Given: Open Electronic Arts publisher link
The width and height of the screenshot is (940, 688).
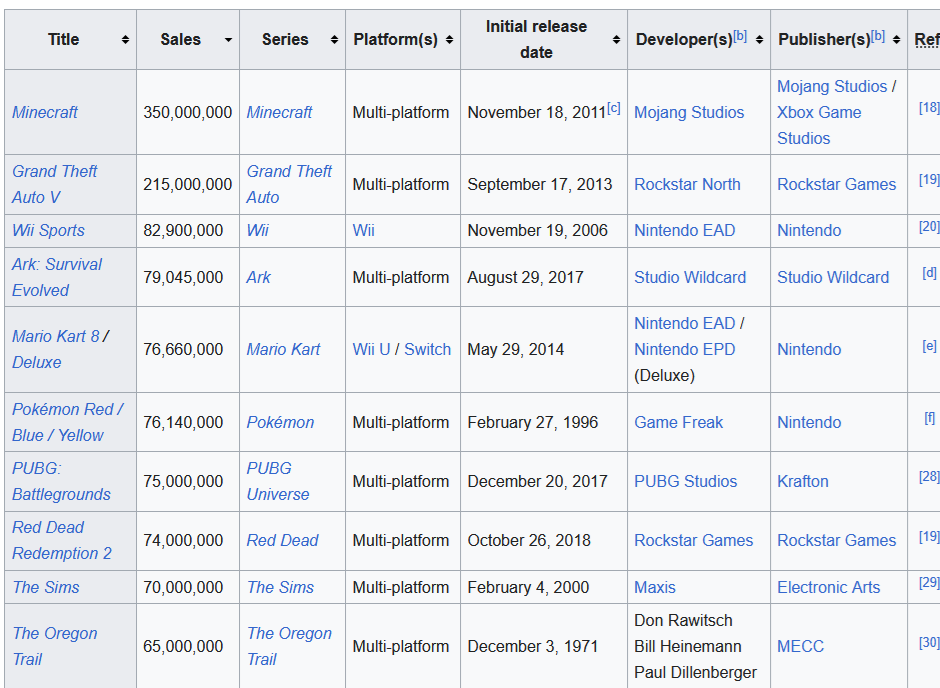Looking at the screenshot, I should point(828,587).
